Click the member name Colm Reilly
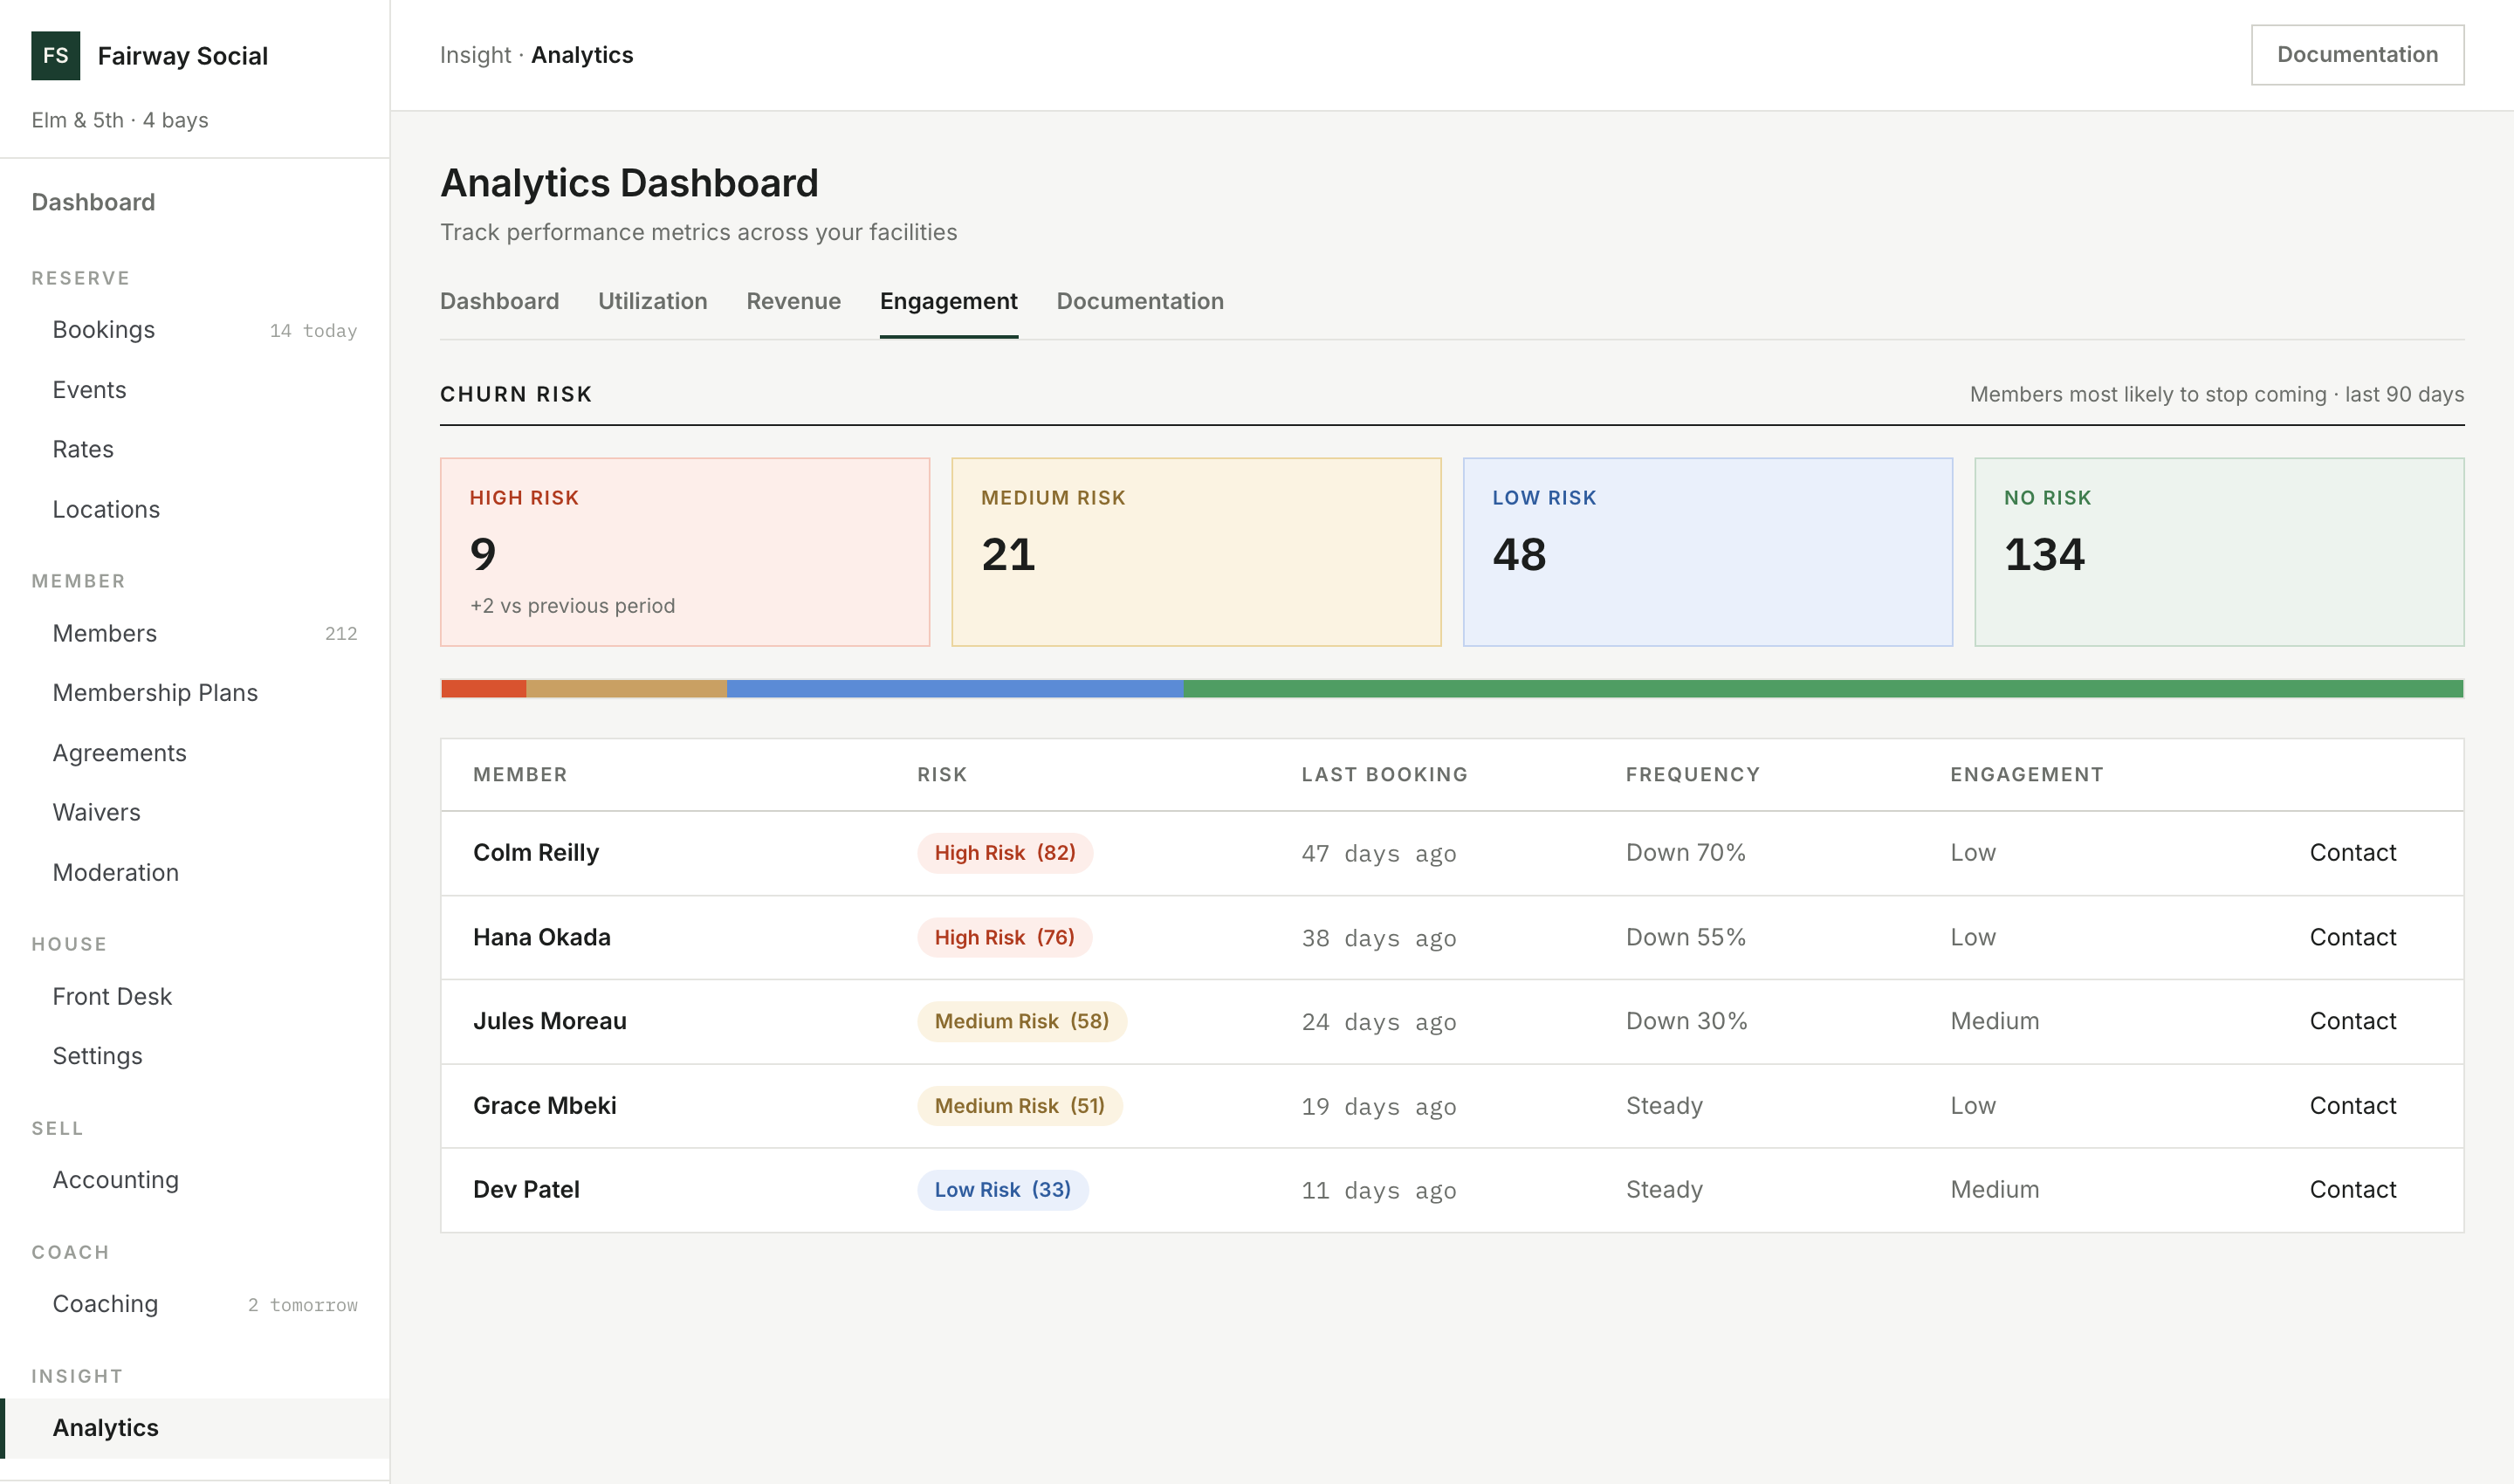Screen dimensions: 2514x1484 536,853
